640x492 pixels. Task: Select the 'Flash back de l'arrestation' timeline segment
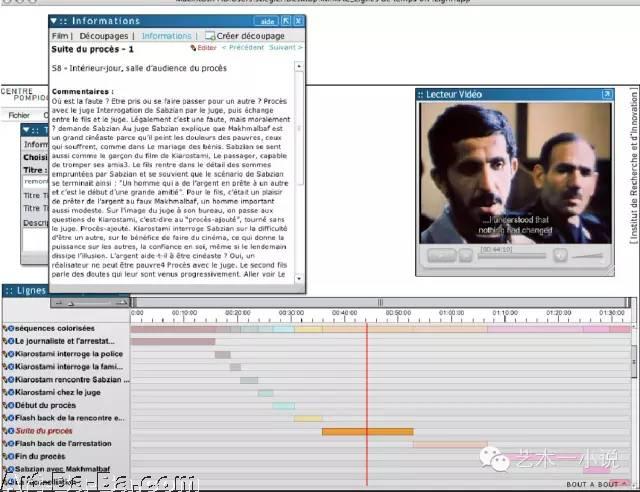[x=450, y=444]
